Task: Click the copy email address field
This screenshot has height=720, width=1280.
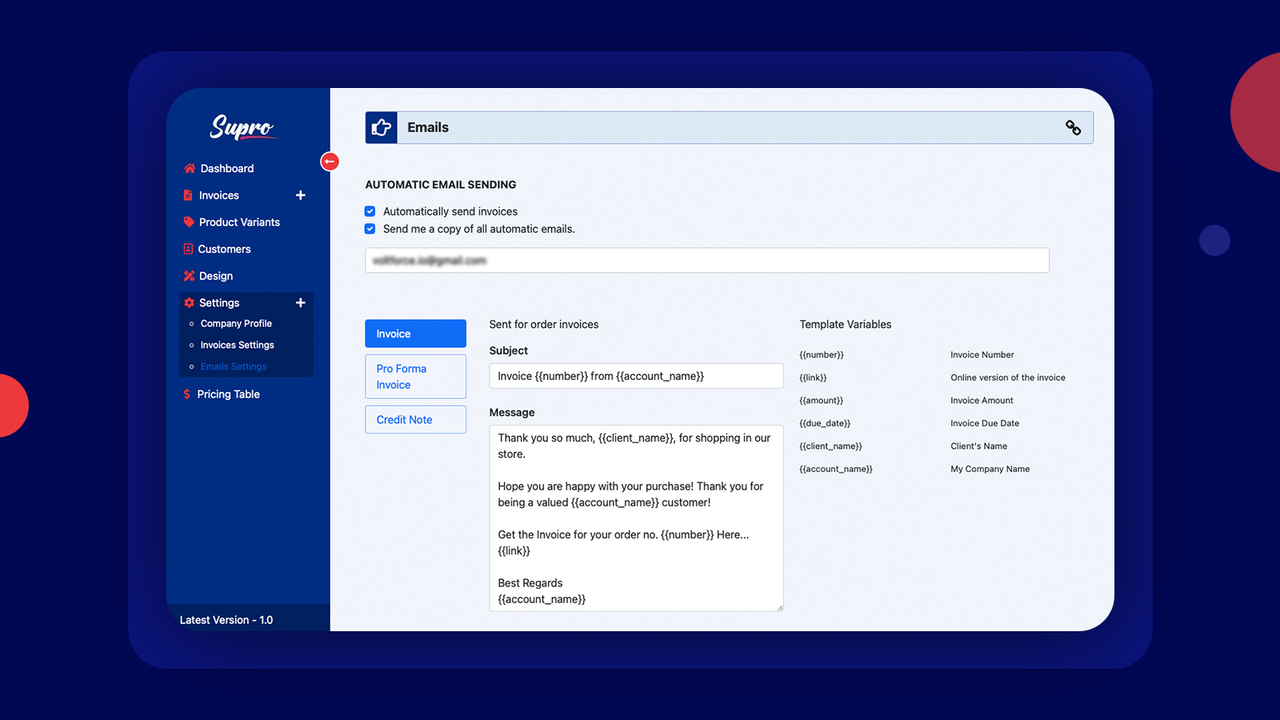Action: pos(707,260)
